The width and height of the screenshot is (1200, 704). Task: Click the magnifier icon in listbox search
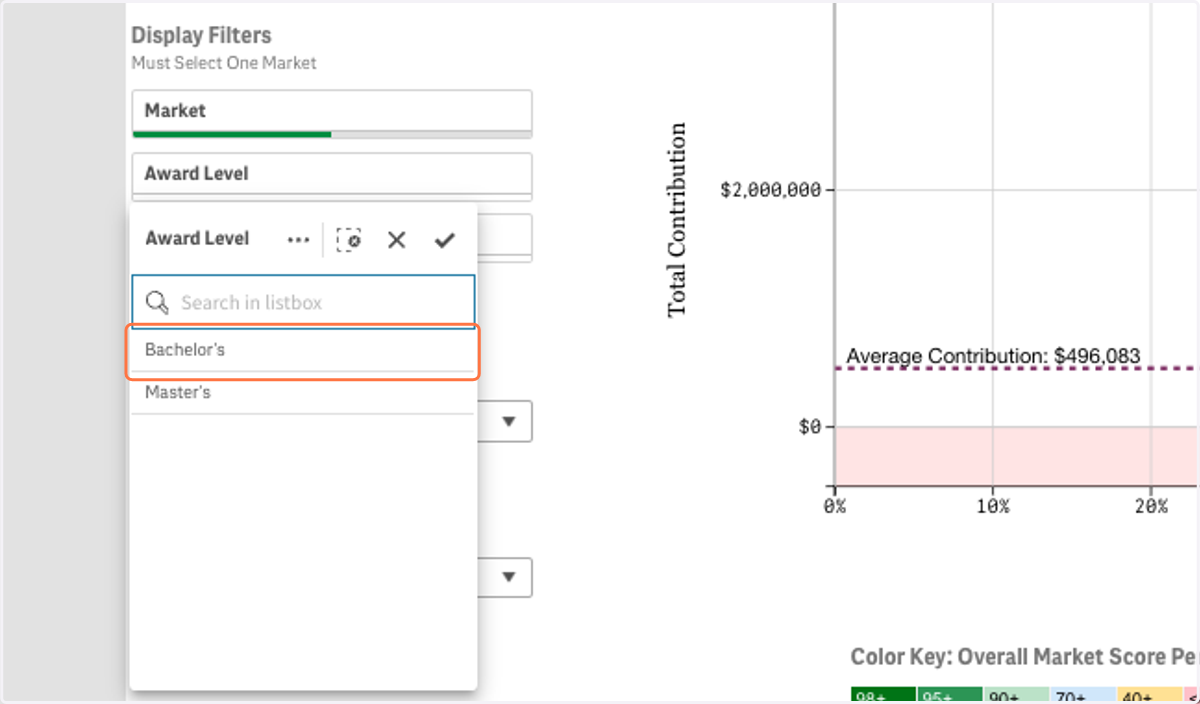point(157,302)
